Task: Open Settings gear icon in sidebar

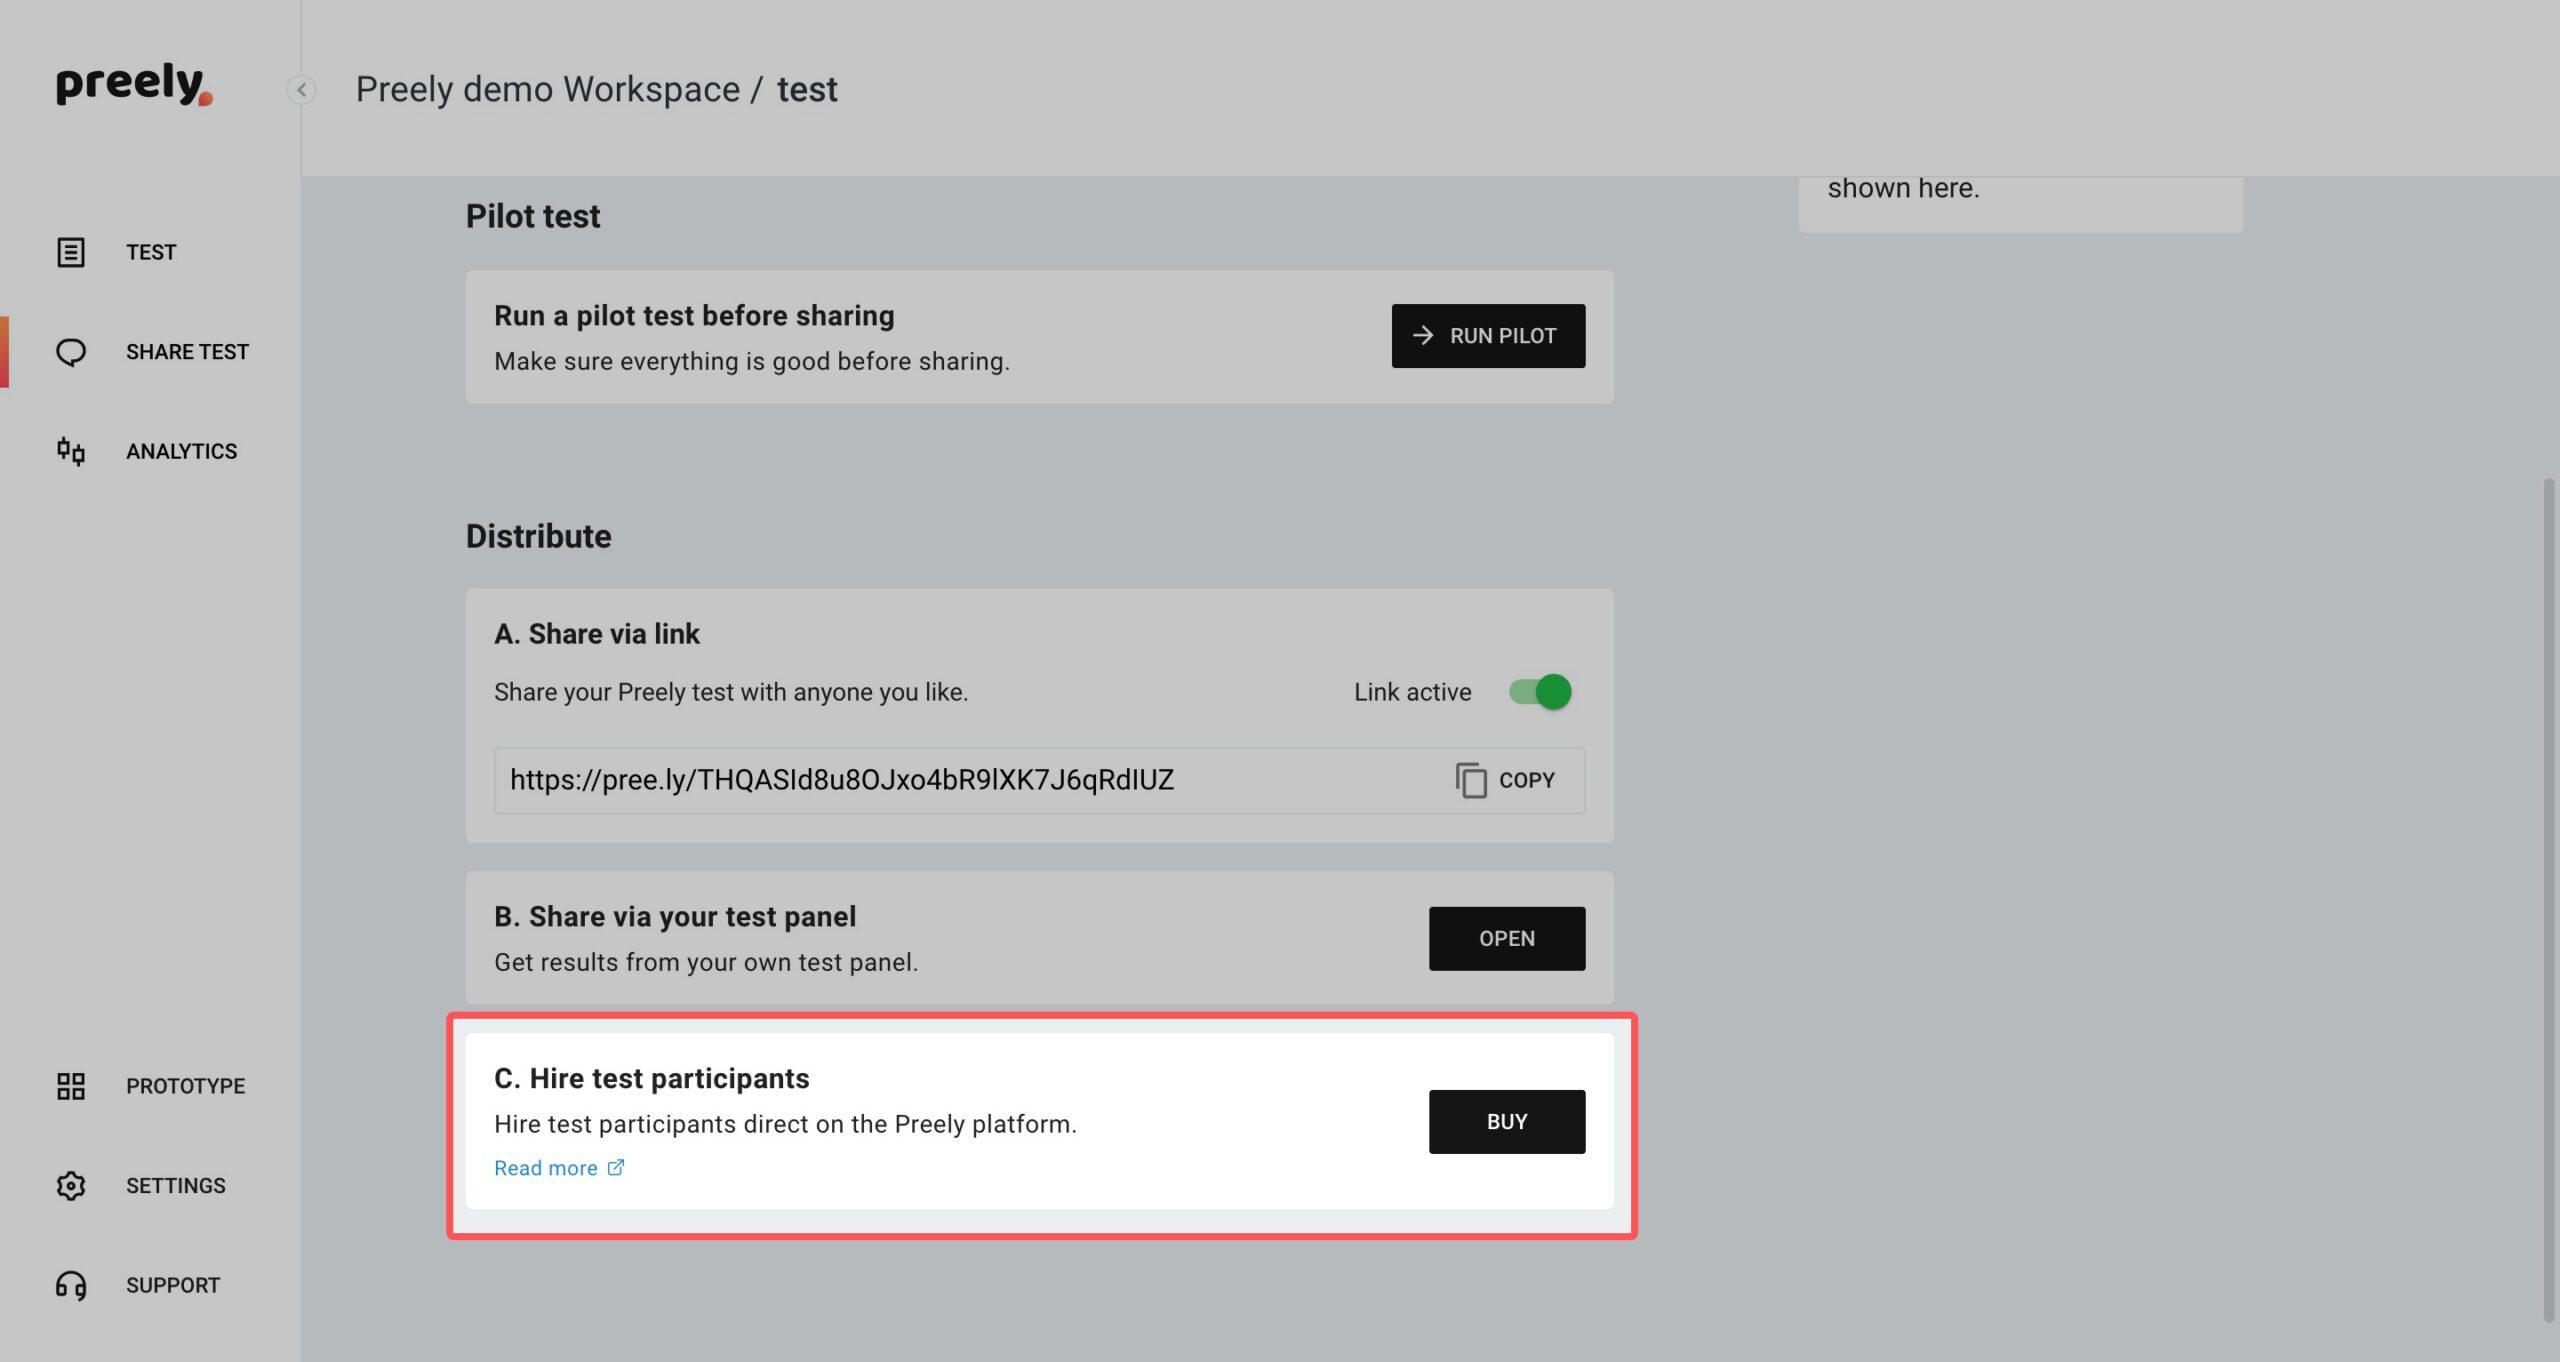Action: tap(71, 1186)
